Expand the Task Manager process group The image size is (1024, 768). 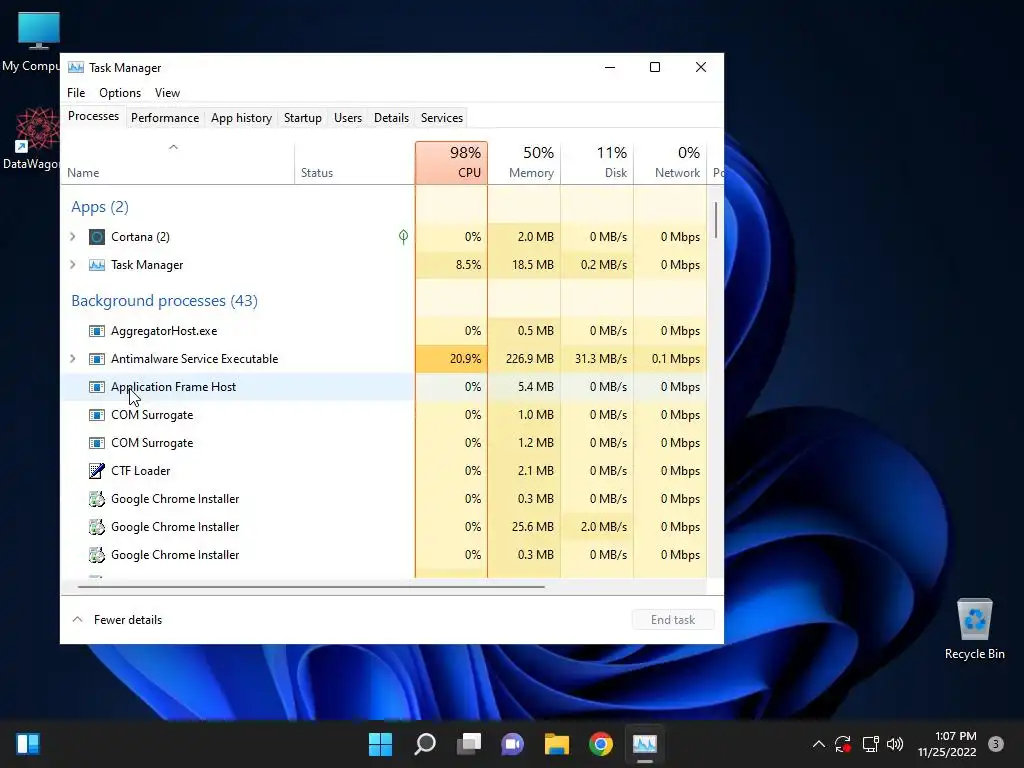tap(73, 265)
